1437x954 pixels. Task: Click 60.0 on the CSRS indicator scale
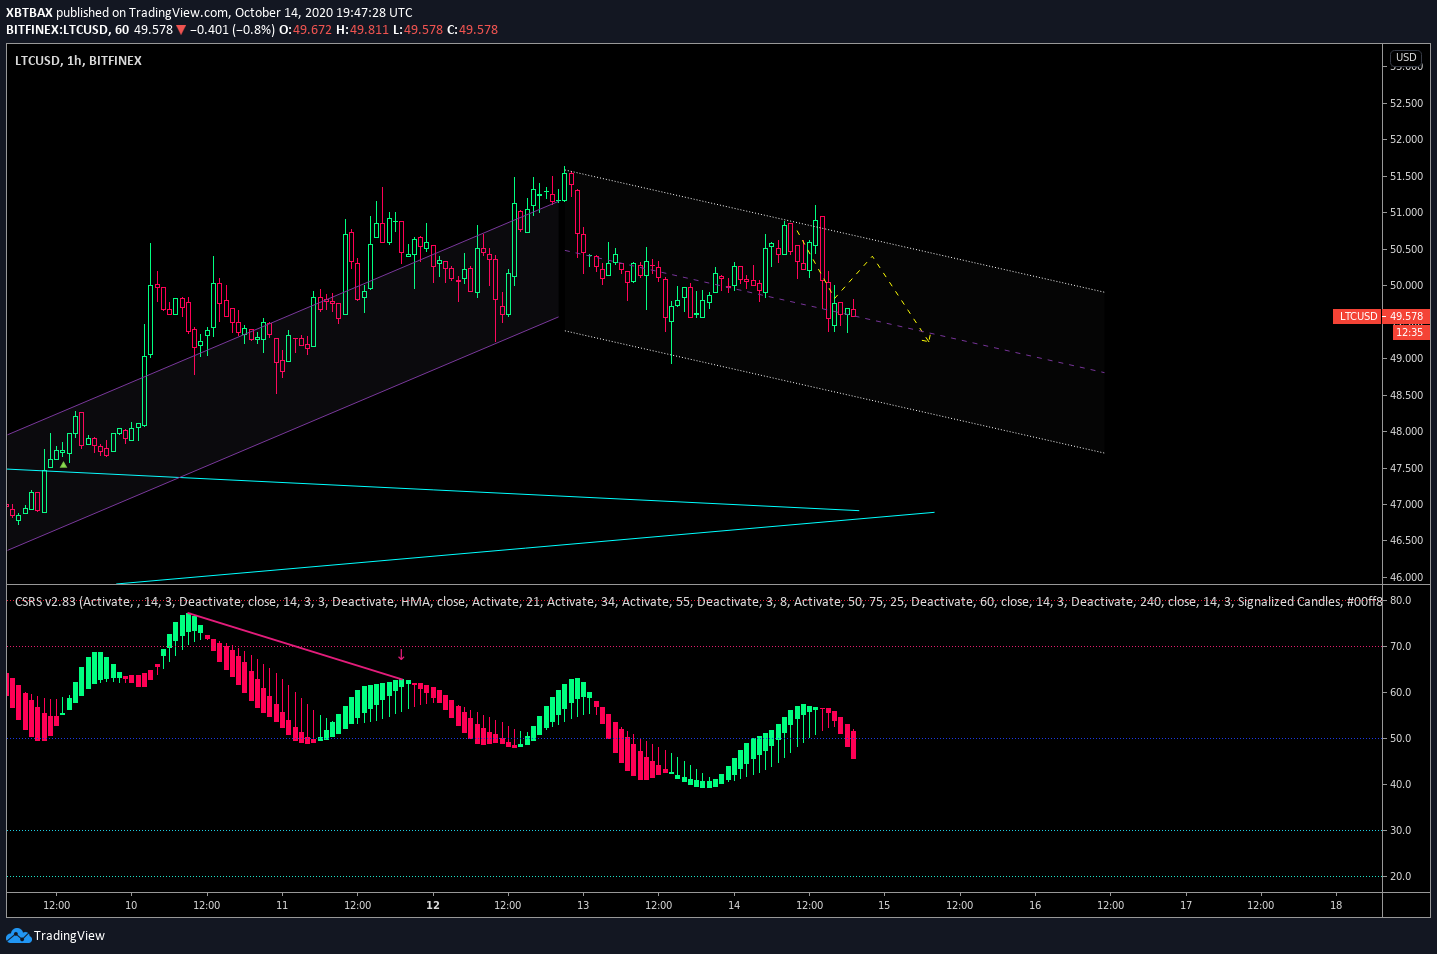[1400, 693]
